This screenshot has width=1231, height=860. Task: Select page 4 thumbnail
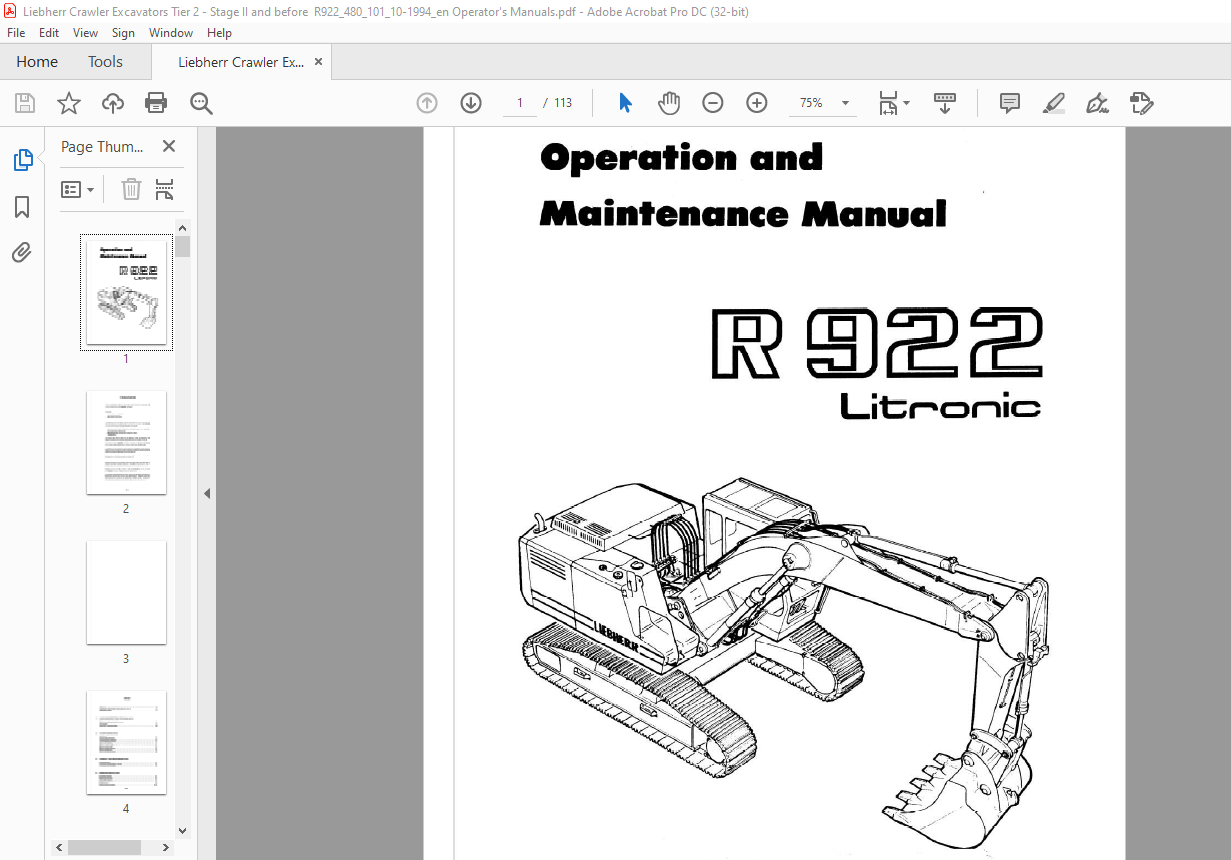pyautogui.click(x=126, y=742)
